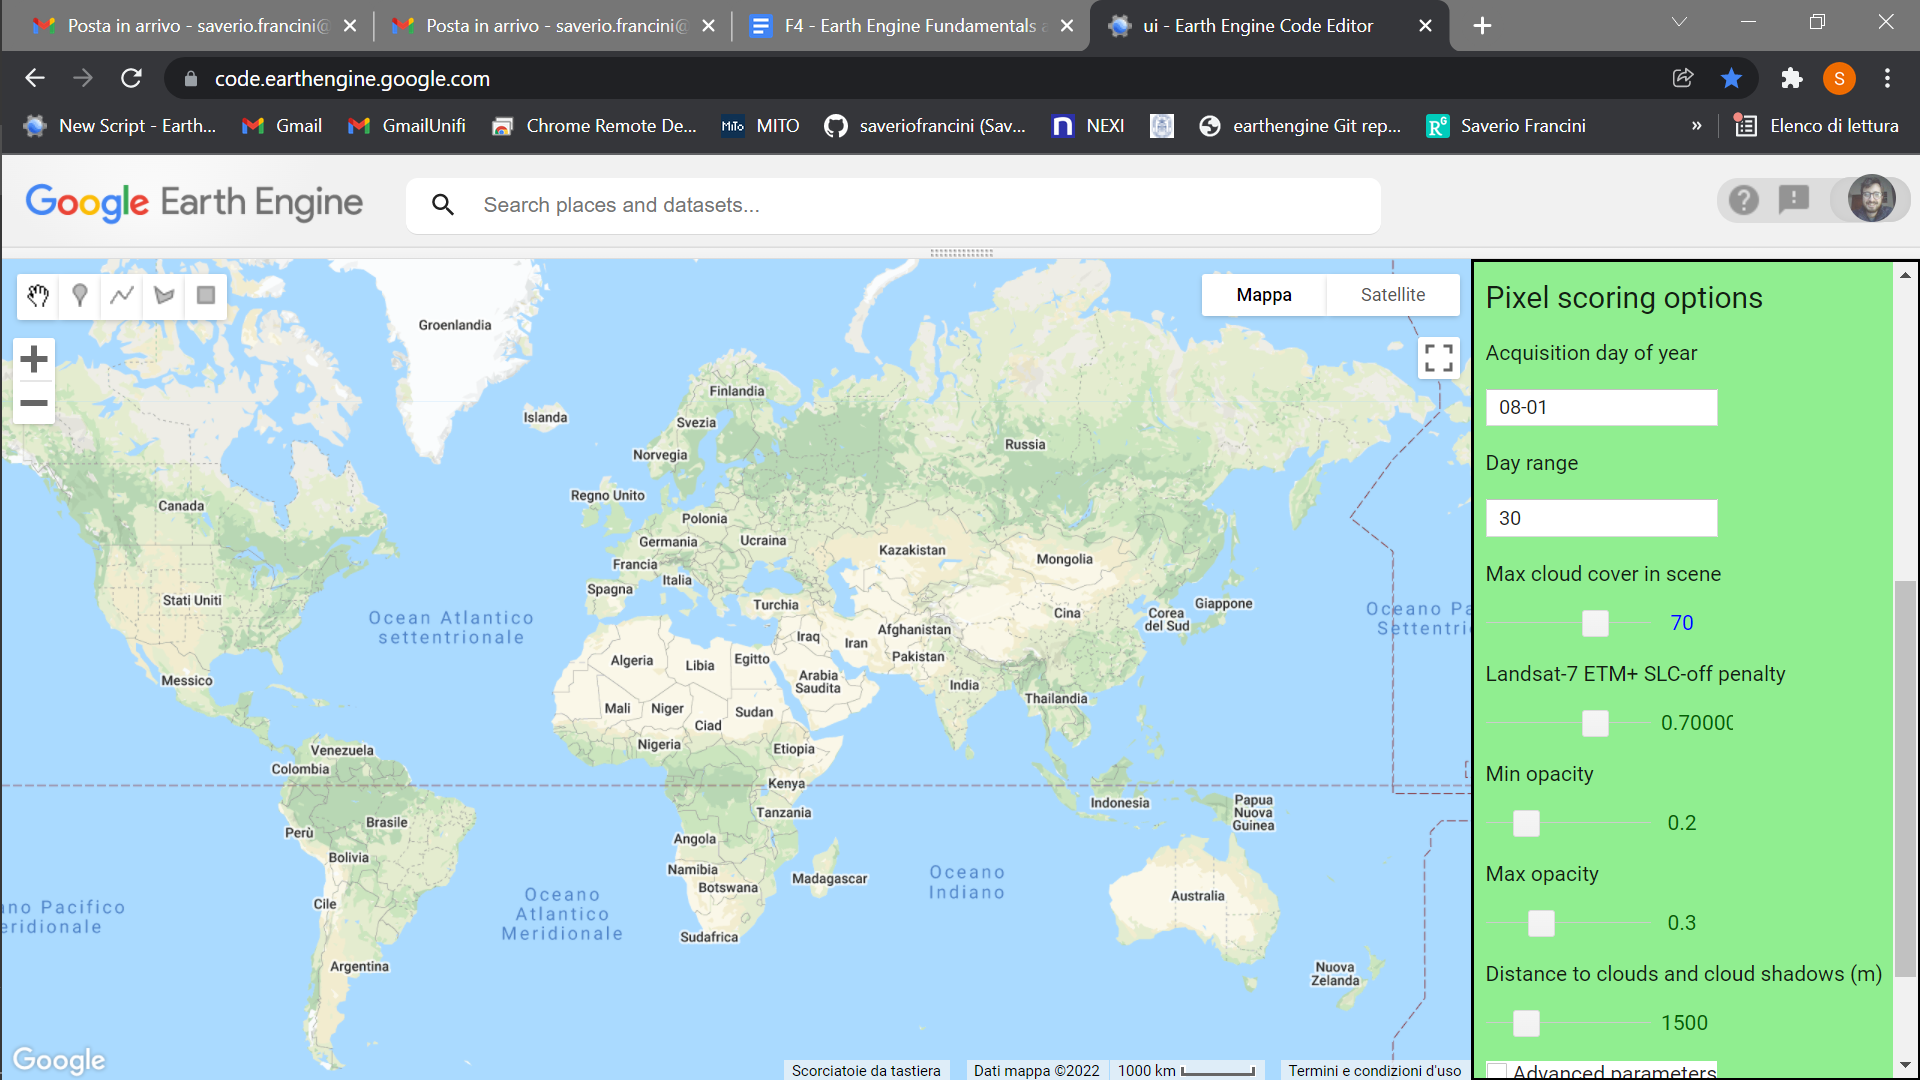Toggle fullscreen map view

[x=1438, y=358]
